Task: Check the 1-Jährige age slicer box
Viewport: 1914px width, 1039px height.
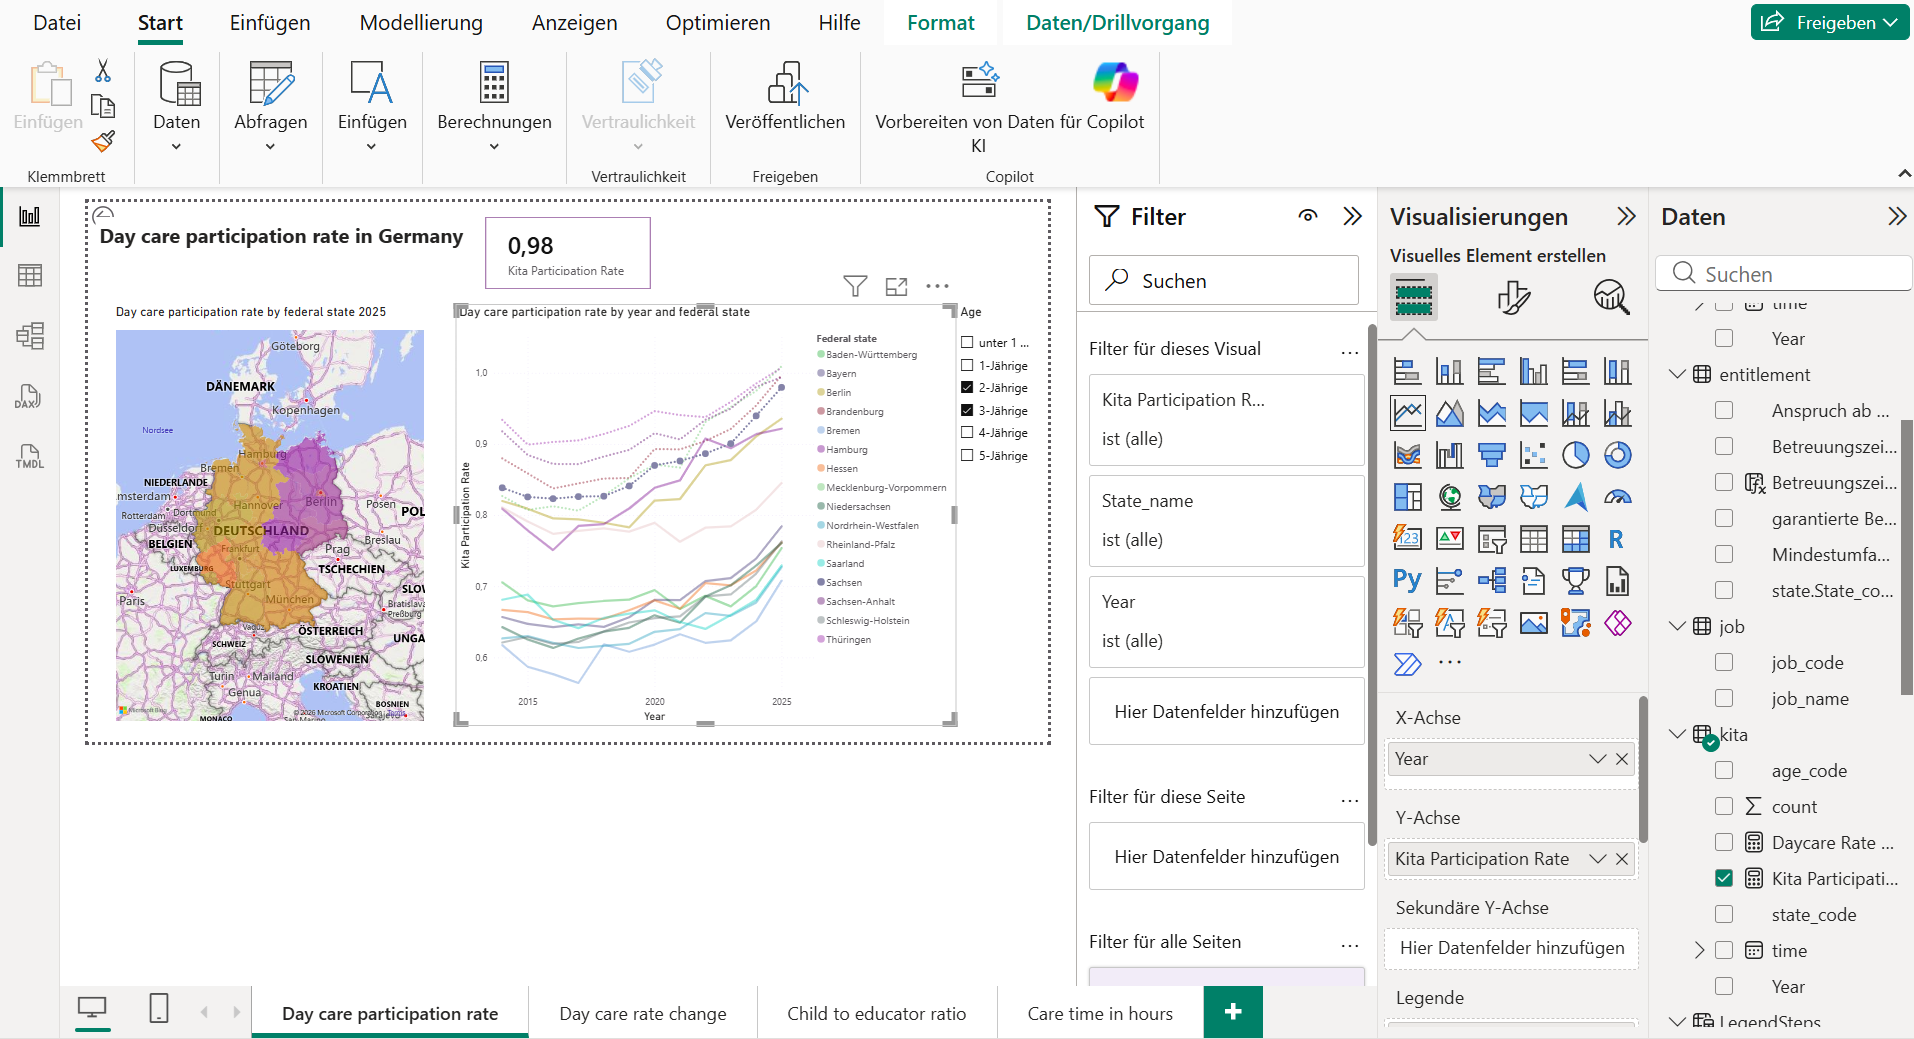Action: [x=967, y=366]
